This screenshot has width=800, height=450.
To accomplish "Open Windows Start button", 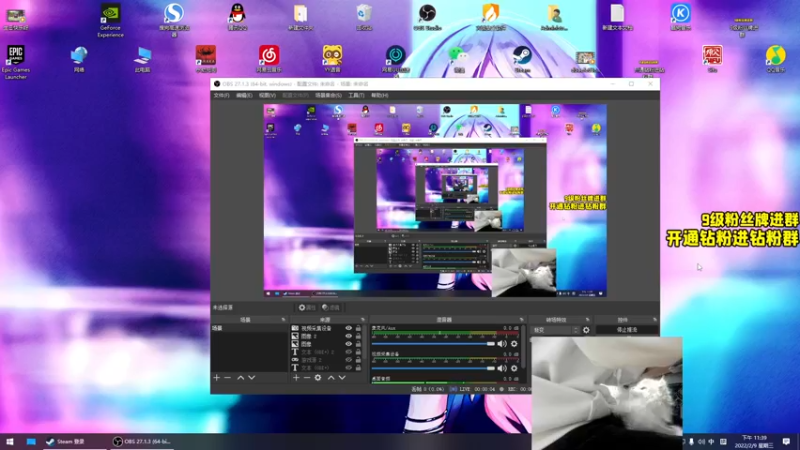I will [x=10, y=441].
